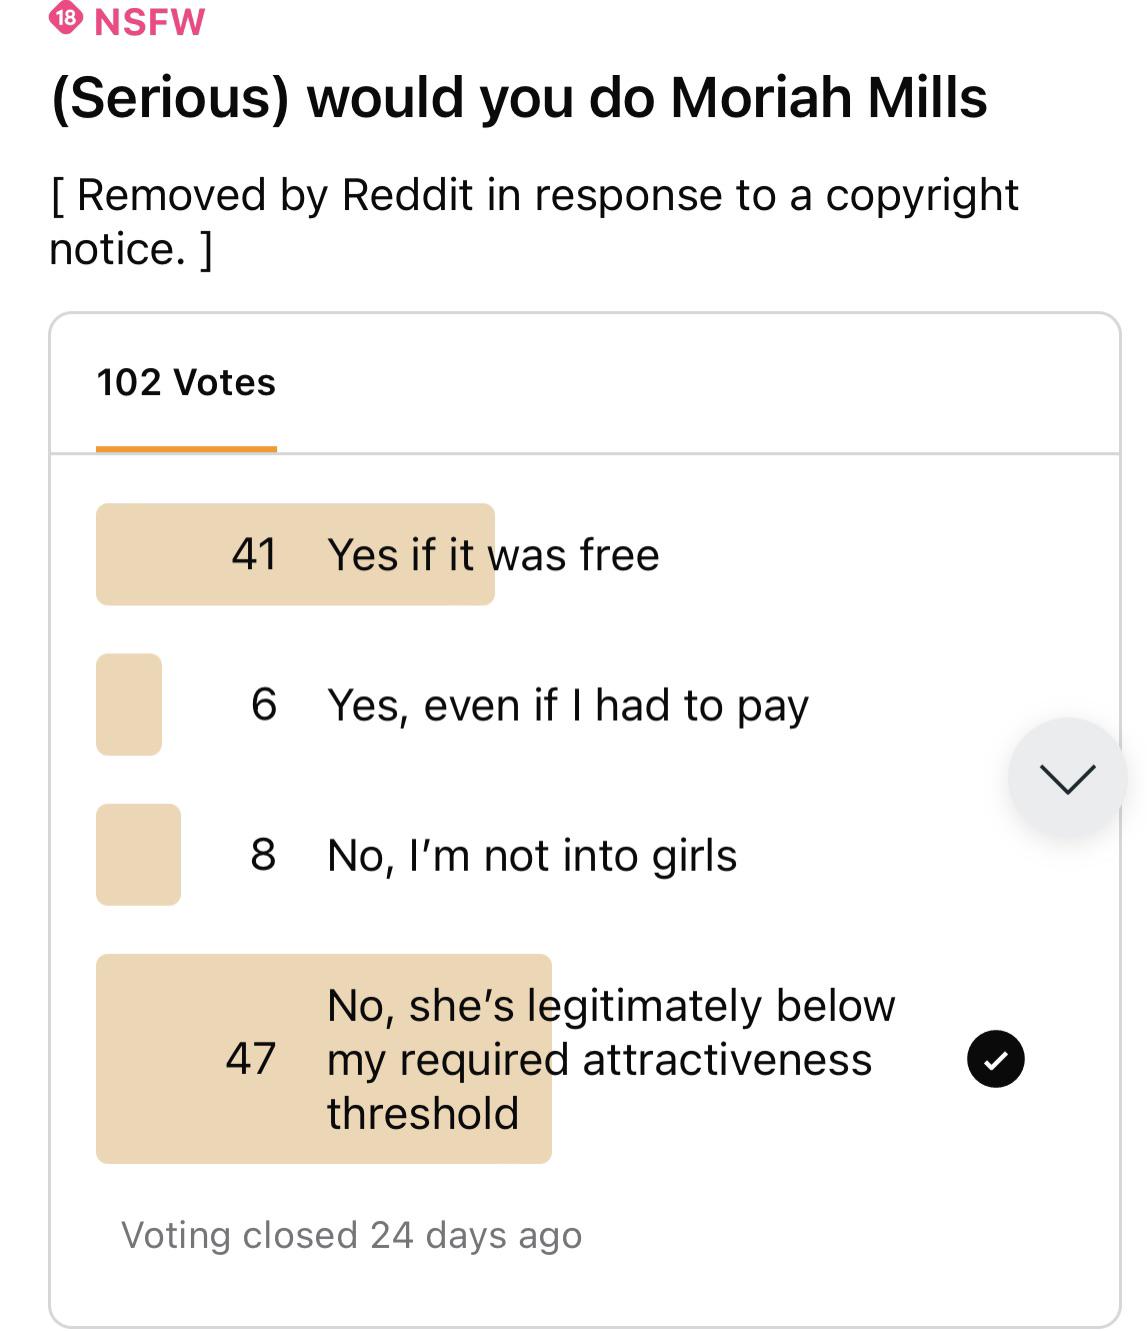Screen dimensions: 1147x1331
Task: Click the checkmark on your selected vote
Action: click(x=996, y=1058)
